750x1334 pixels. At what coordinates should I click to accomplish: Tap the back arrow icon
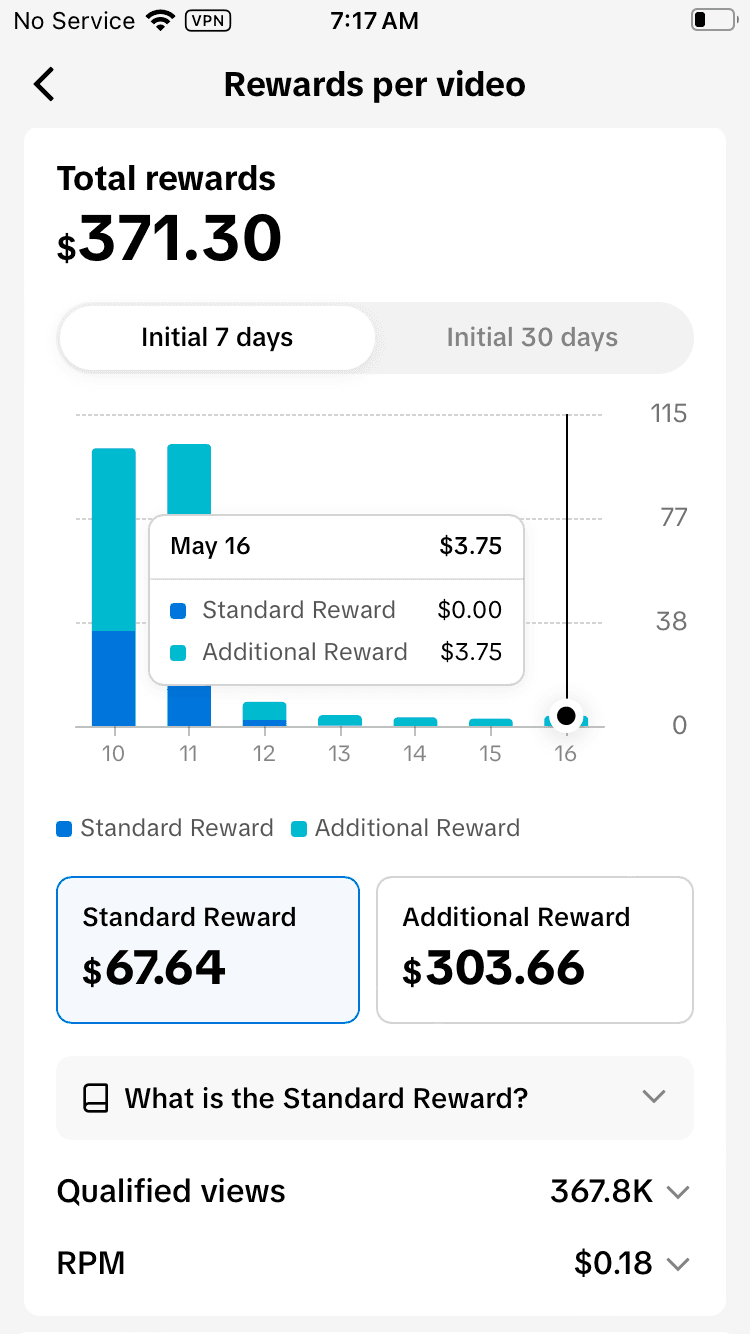[x=44, y=85]
